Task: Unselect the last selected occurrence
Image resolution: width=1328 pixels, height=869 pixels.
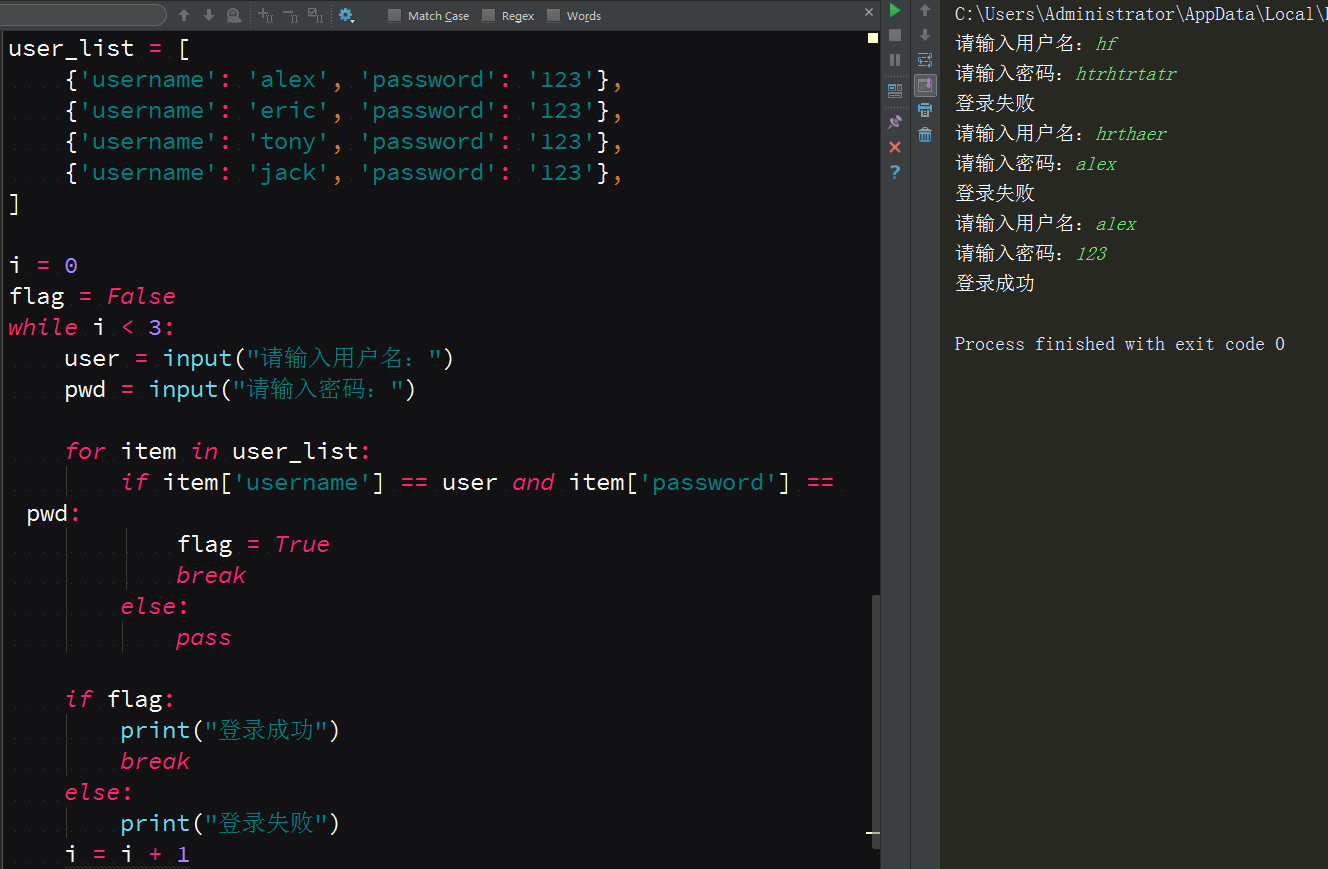Action: tap(290, 15)
